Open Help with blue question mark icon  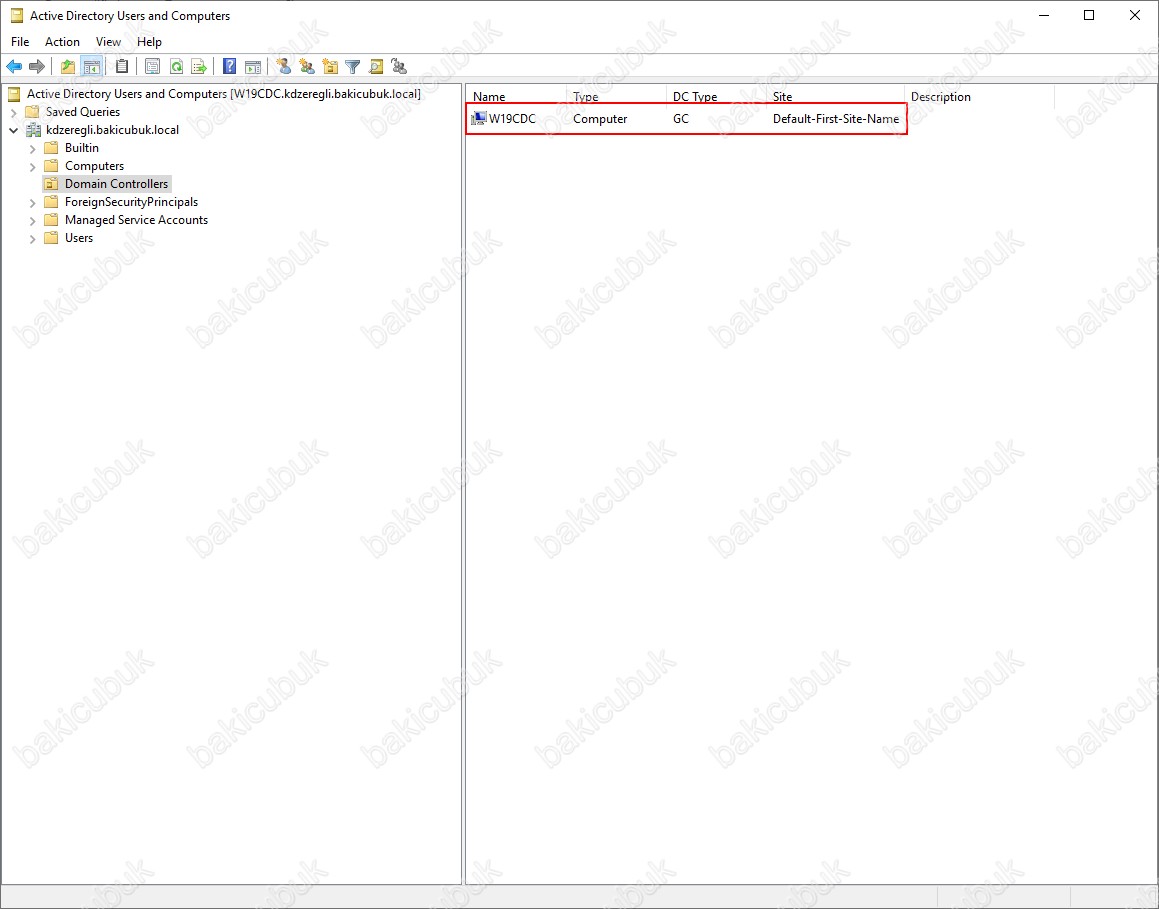[230, 67]
